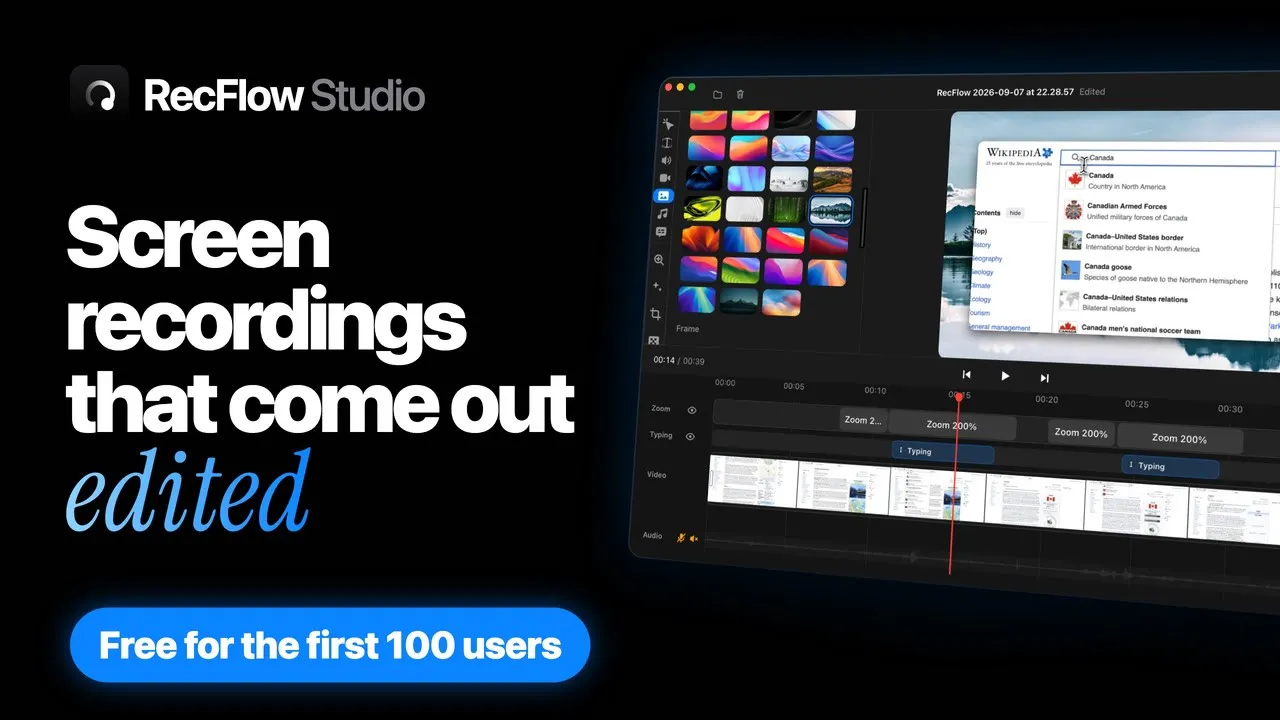Open the text cursor sidebar tool
This screenshot has width=1280, height=720.
click(666, 143)
